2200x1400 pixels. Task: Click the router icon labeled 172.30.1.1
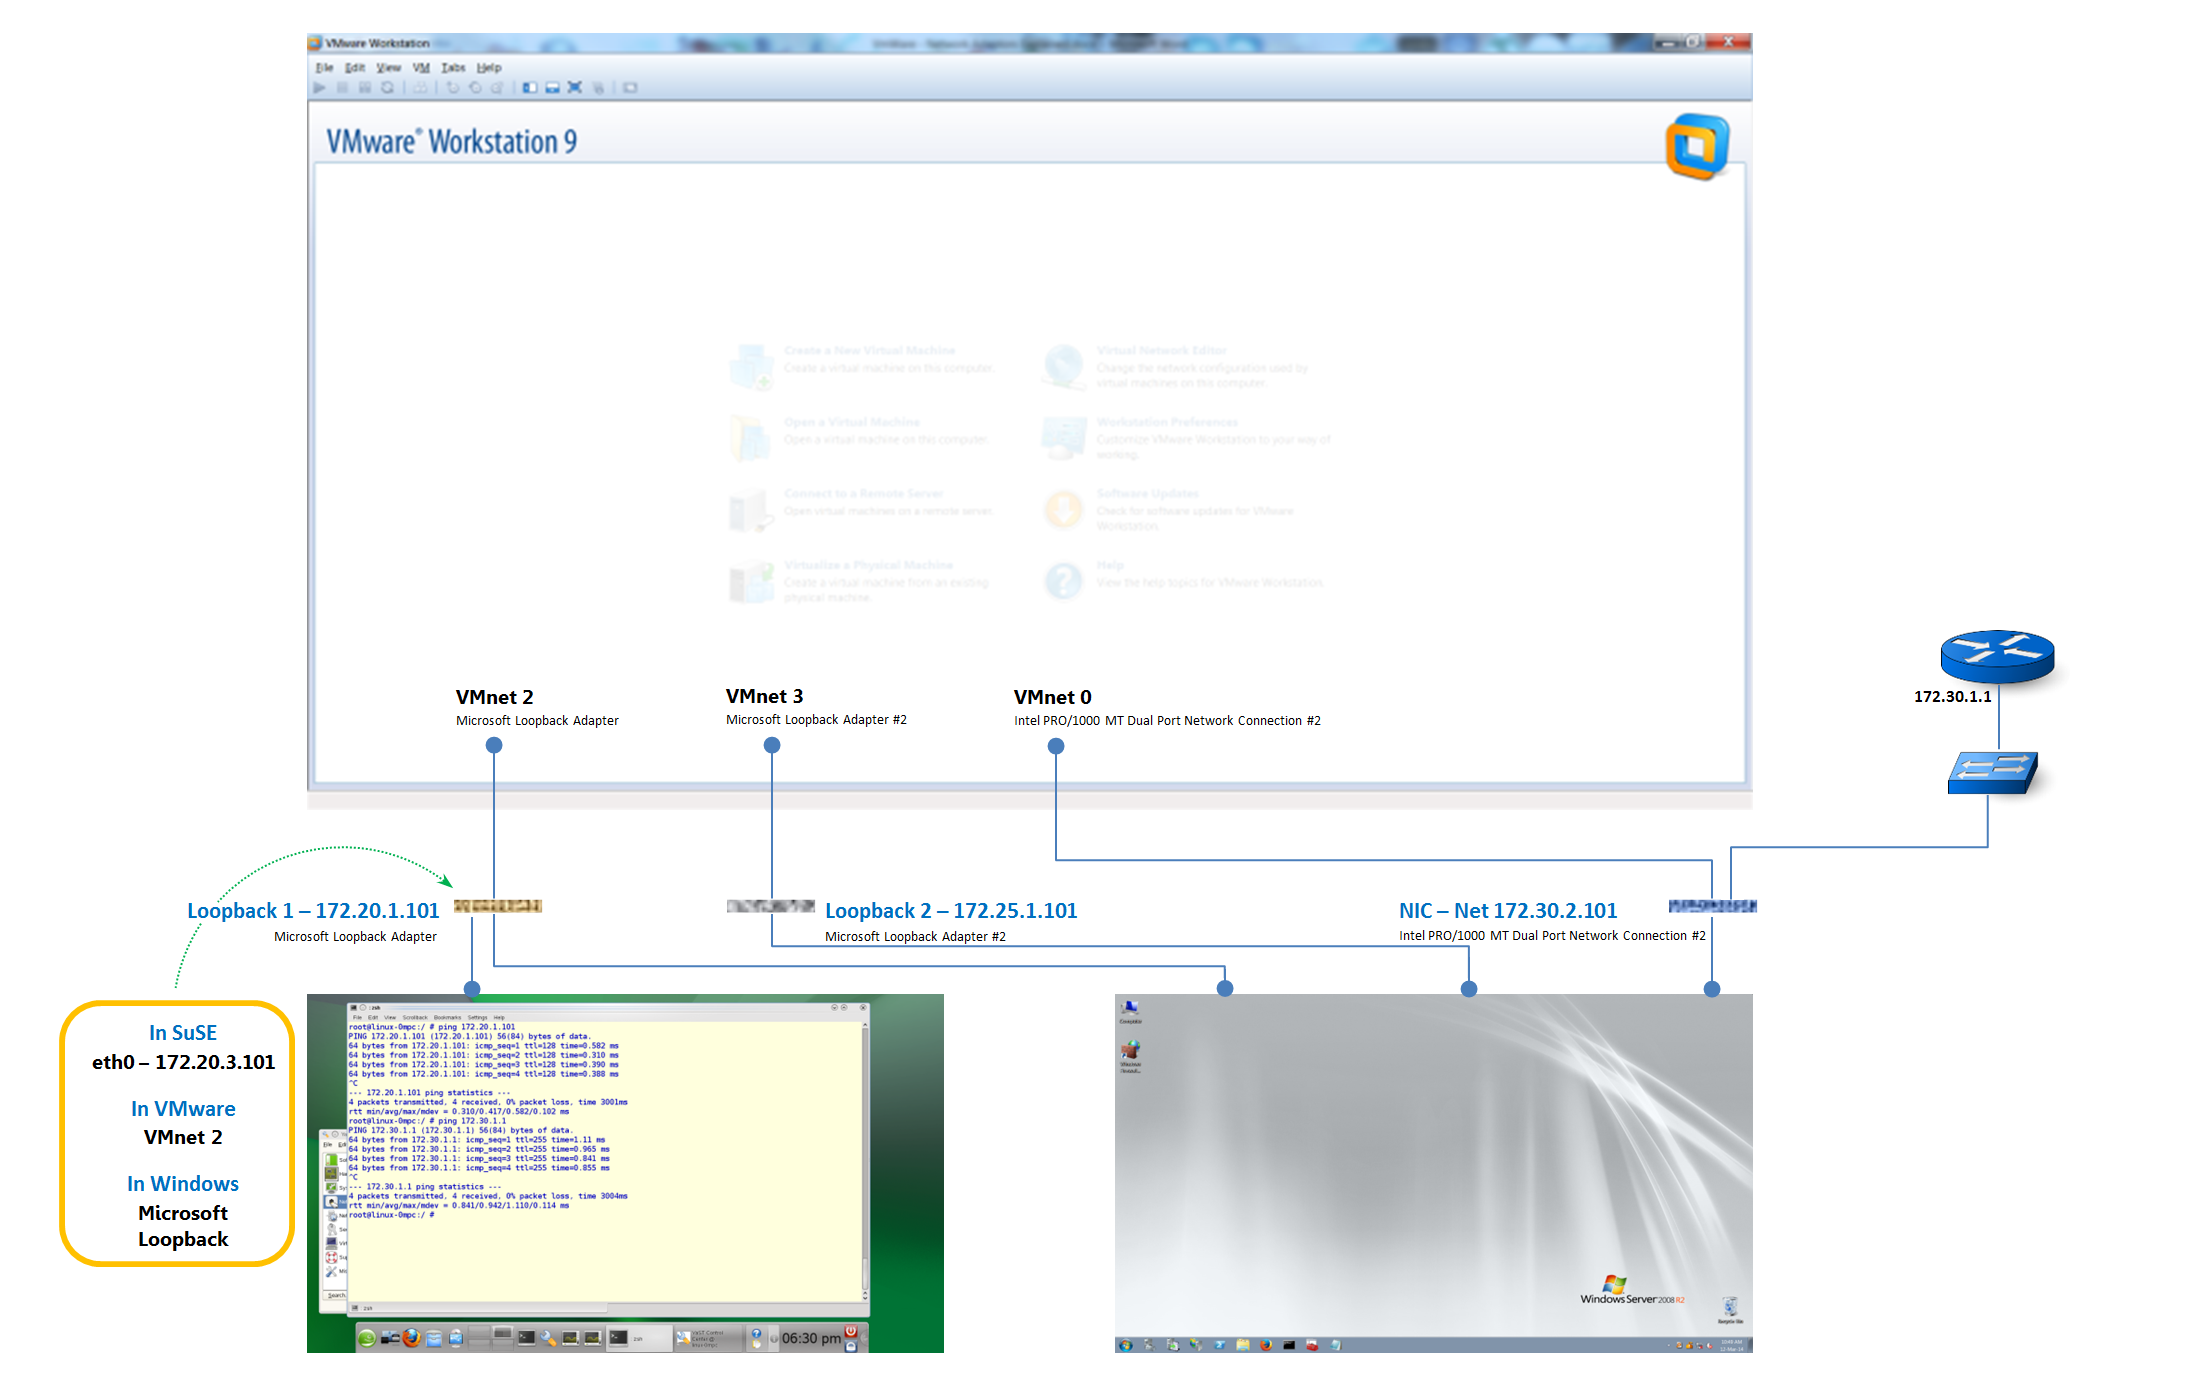(1997, 656)
